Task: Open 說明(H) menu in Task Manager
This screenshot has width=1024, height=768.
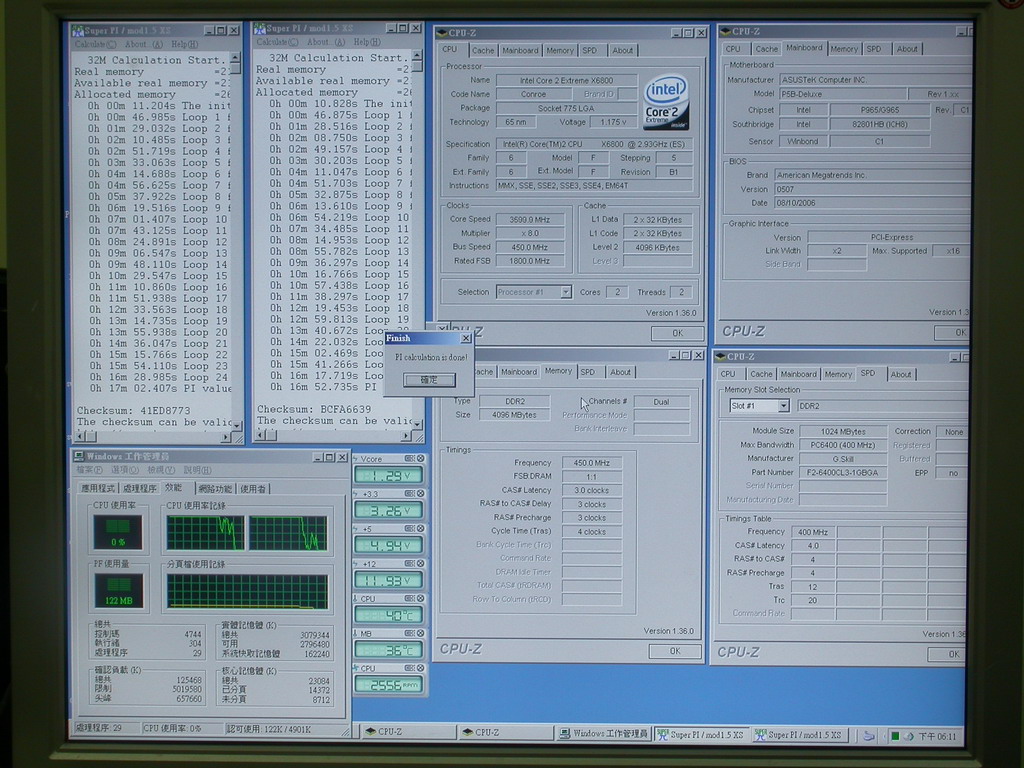Action: pyautogui.click(x=197, y=470)
